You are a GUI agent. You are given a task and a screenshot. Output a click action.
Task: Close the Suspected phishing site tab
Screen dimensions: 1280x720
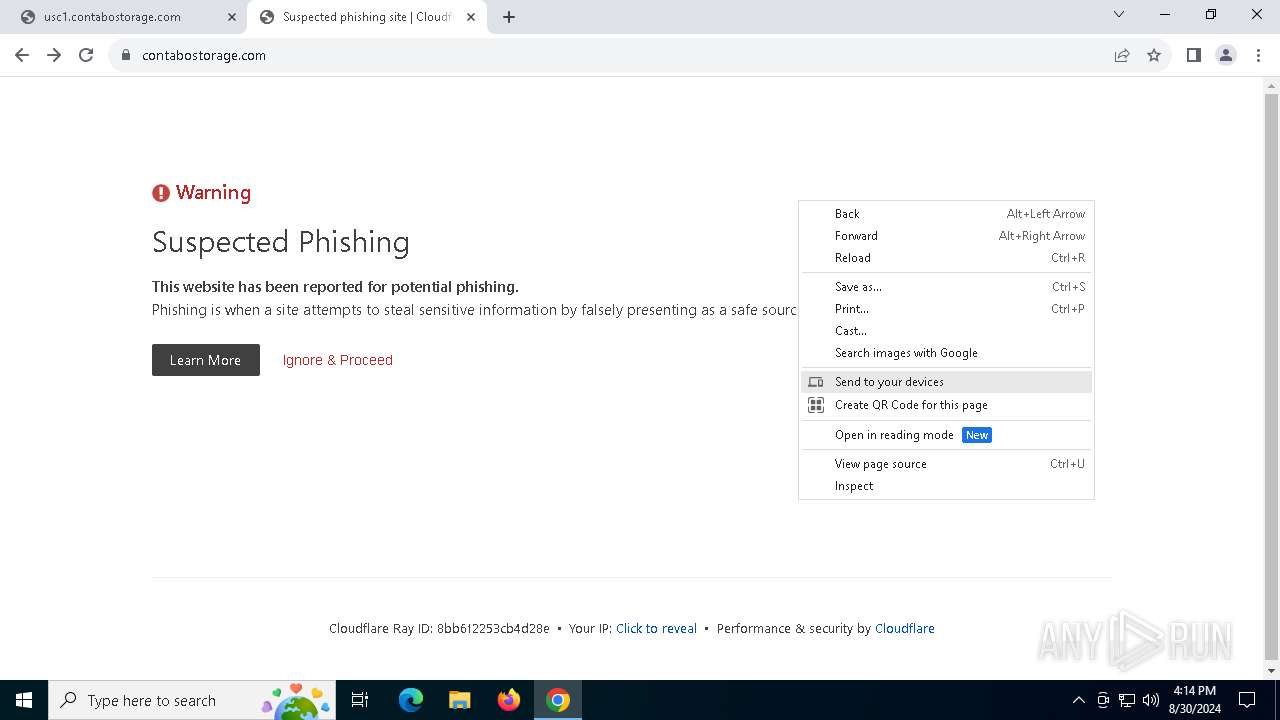[471, 17]
